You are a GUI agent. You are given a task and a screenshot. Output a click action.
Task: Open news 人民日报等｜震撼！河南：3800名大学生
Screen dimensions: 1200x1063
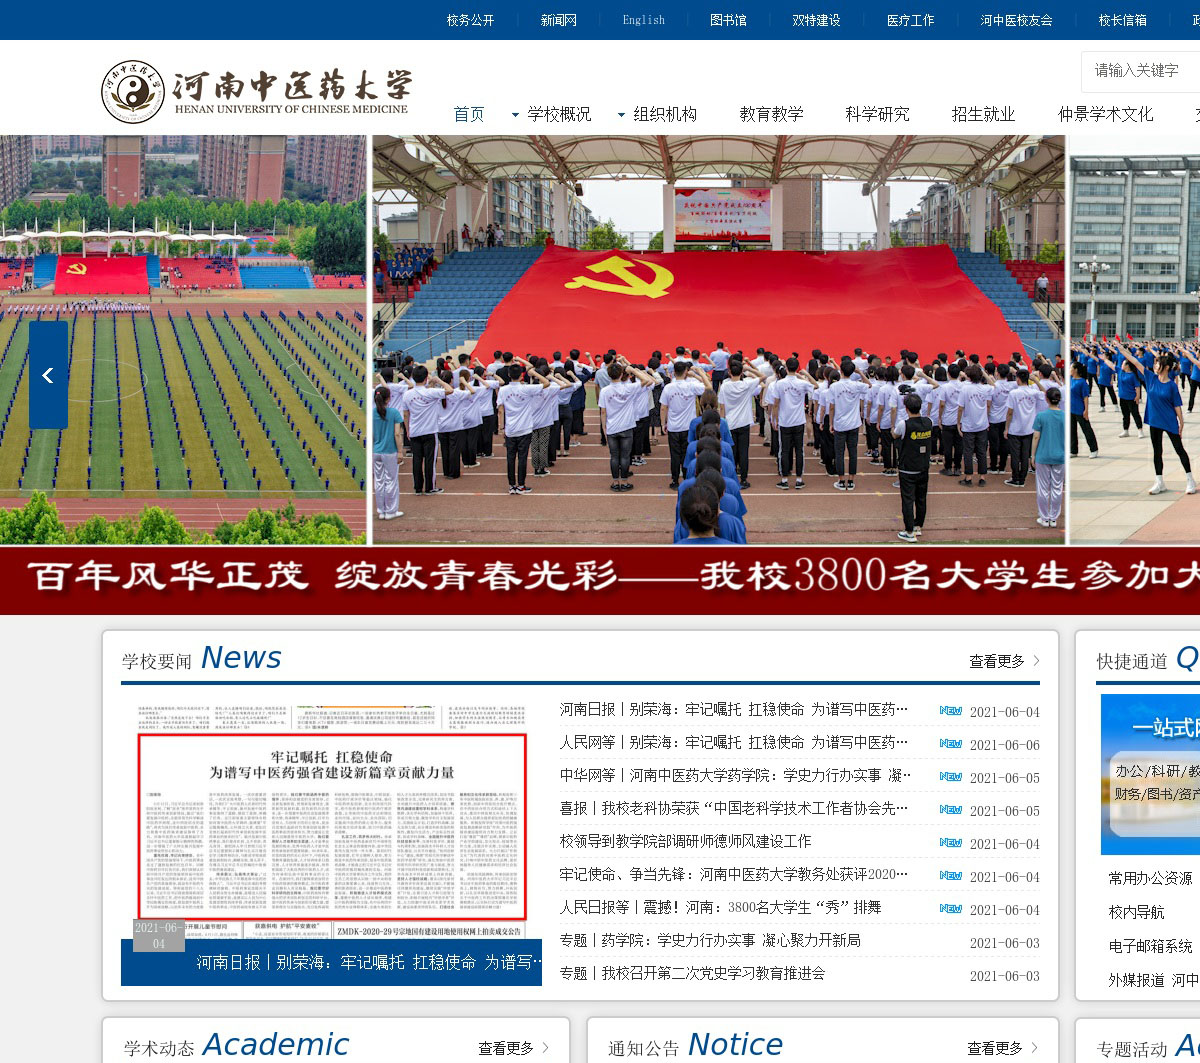720,908
